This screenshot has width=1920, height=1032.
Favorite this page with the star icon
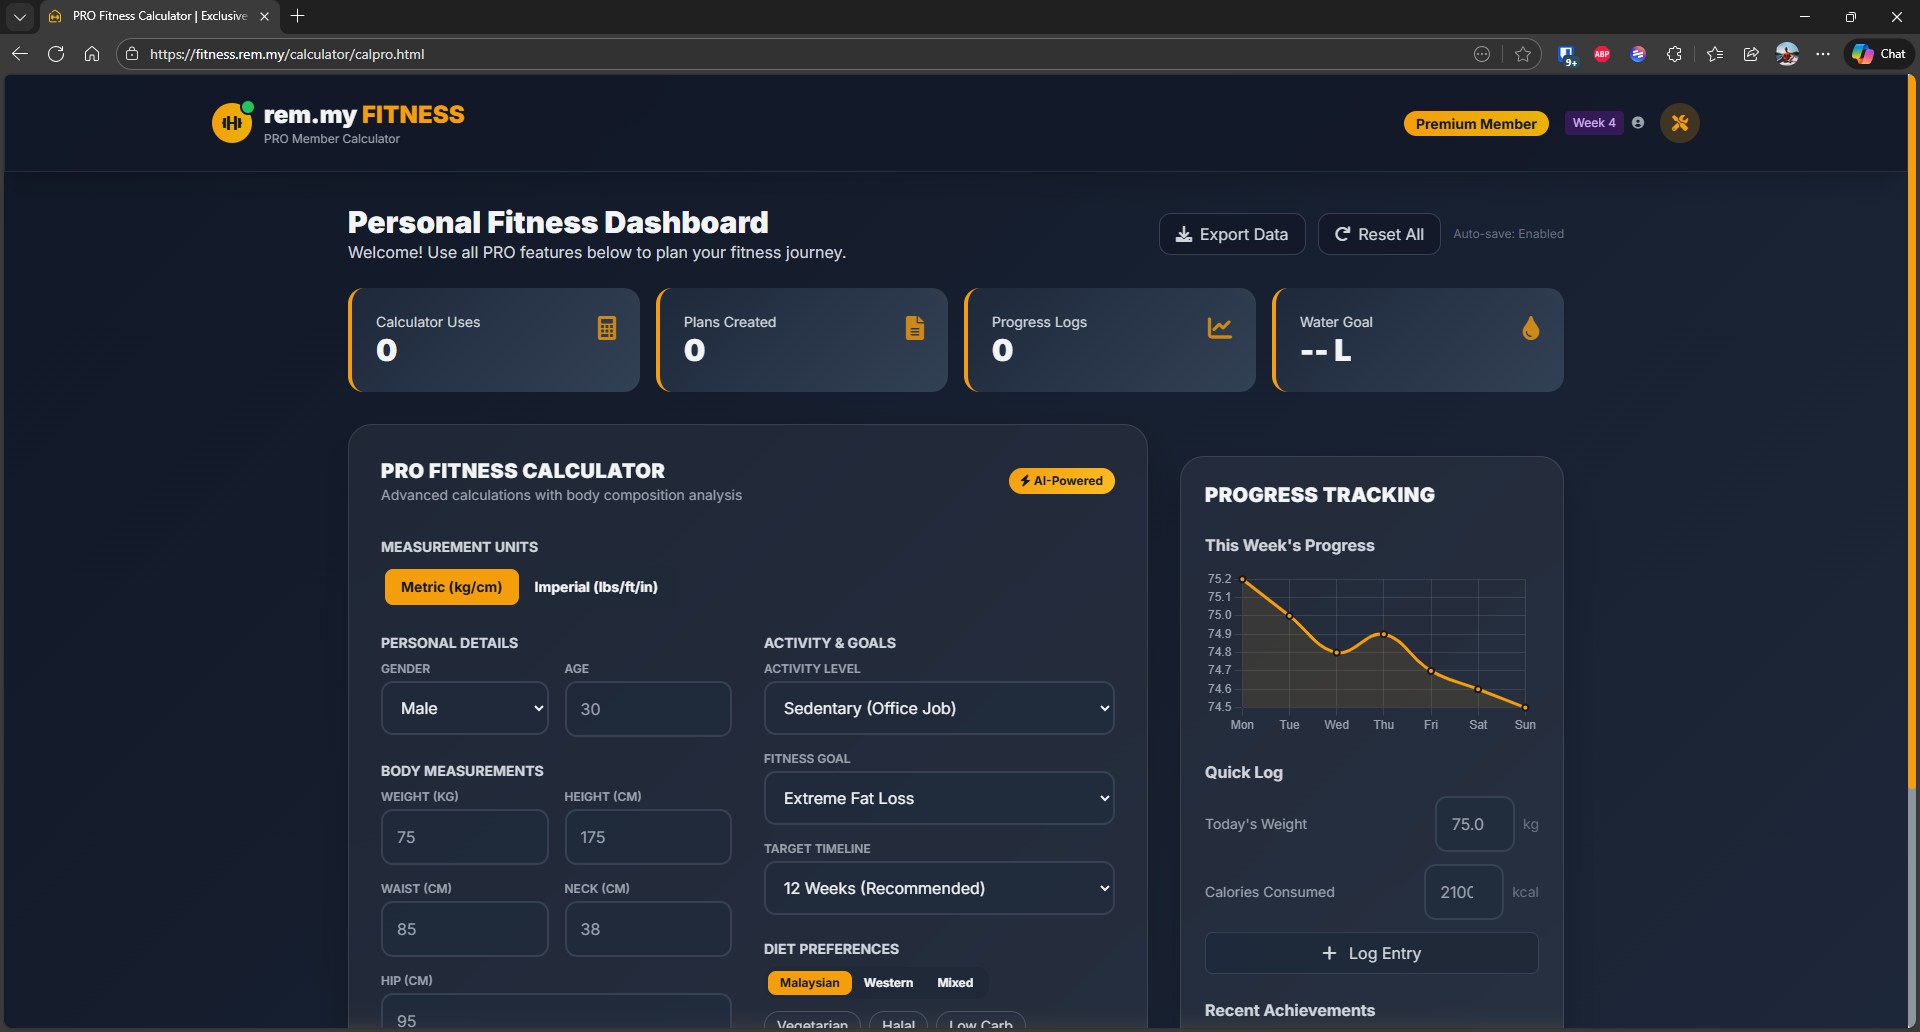point(1522,54)
